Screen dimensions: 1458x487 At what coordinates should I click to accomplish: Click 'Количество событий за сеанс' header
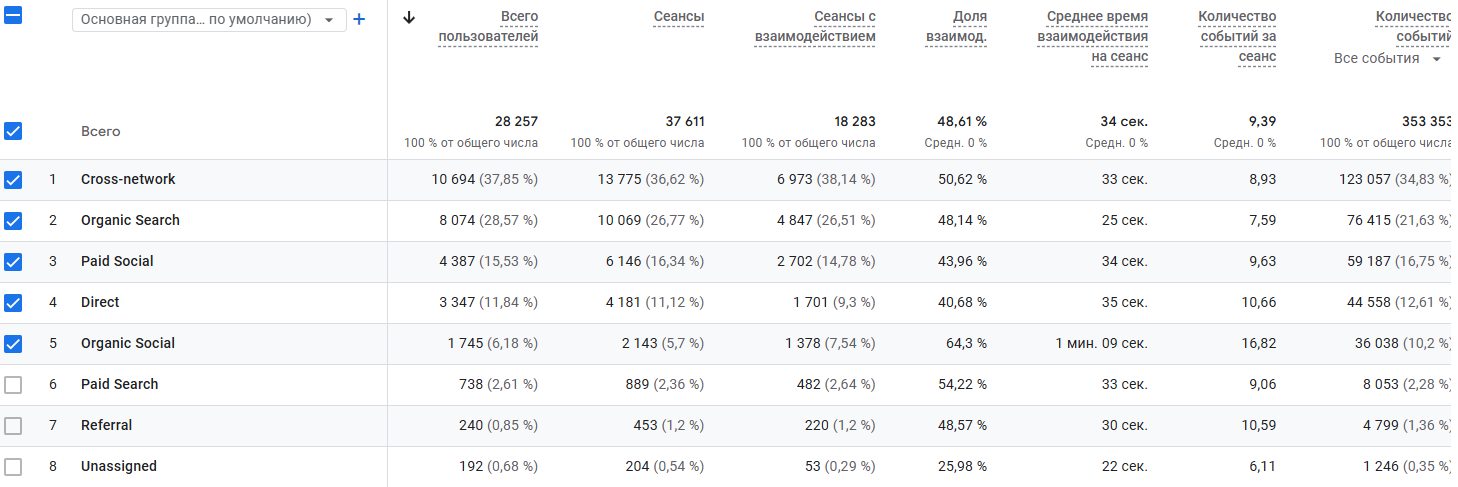1237,37
